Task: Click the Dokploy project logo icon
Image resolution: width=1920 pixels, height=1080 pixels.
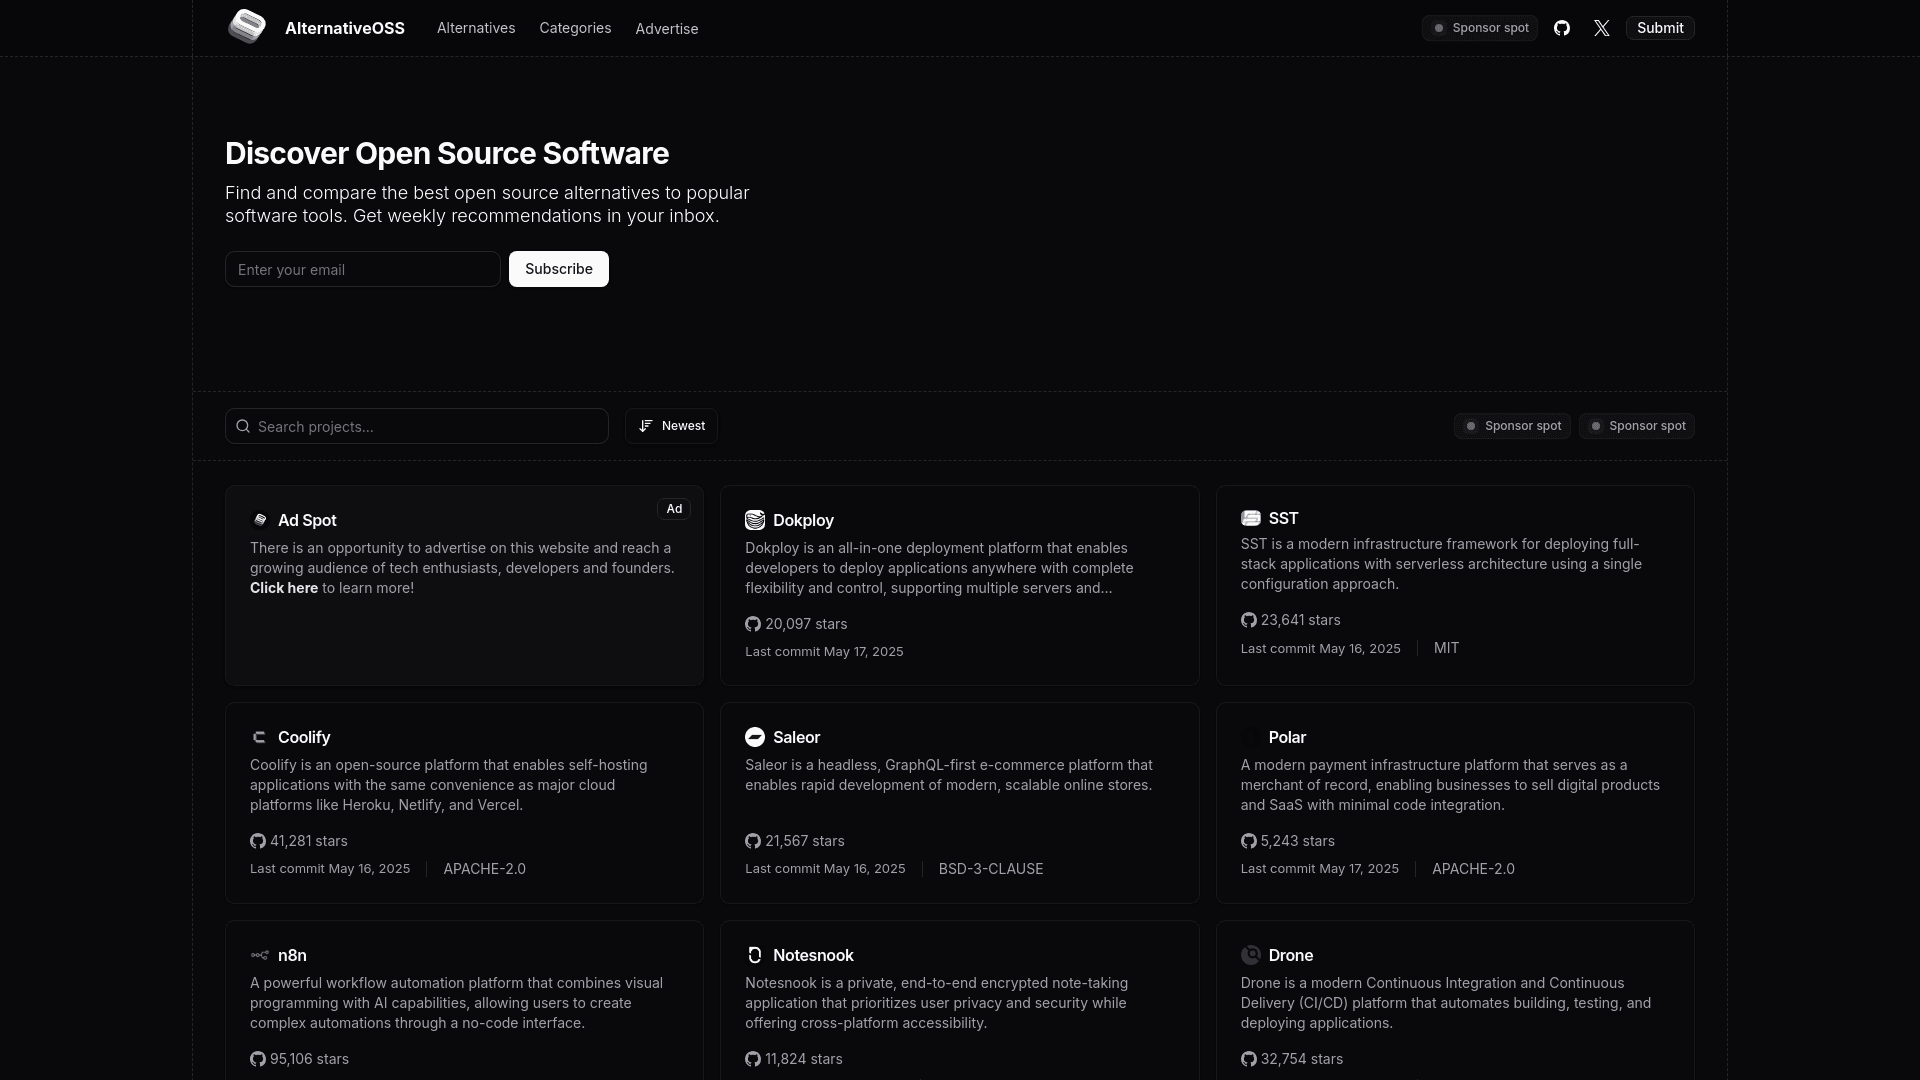Action: pyautogui.click(x=755, y=520)
